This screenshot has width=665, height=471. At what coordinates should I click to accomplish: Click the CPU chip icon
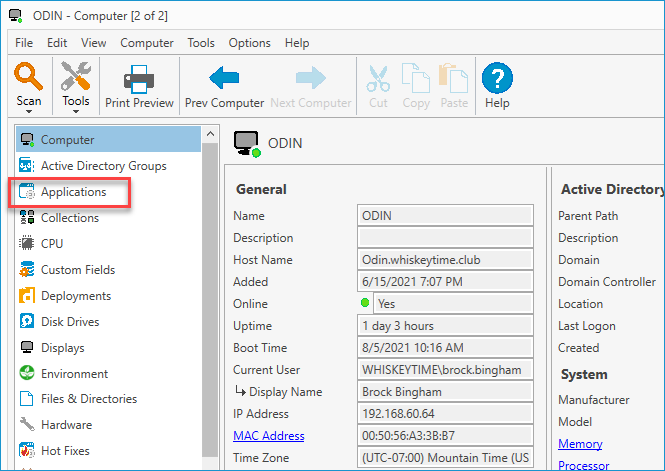click(27, 243)
